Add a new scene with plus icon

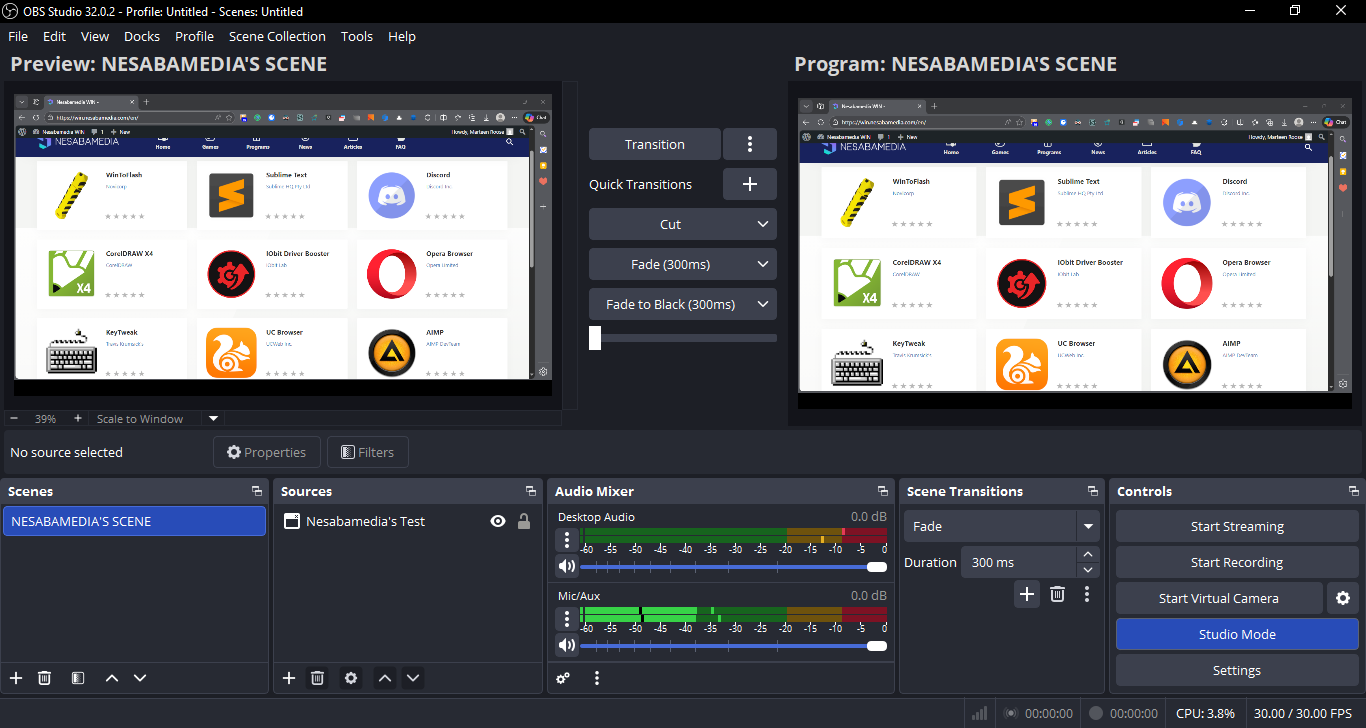coord(16,678)
